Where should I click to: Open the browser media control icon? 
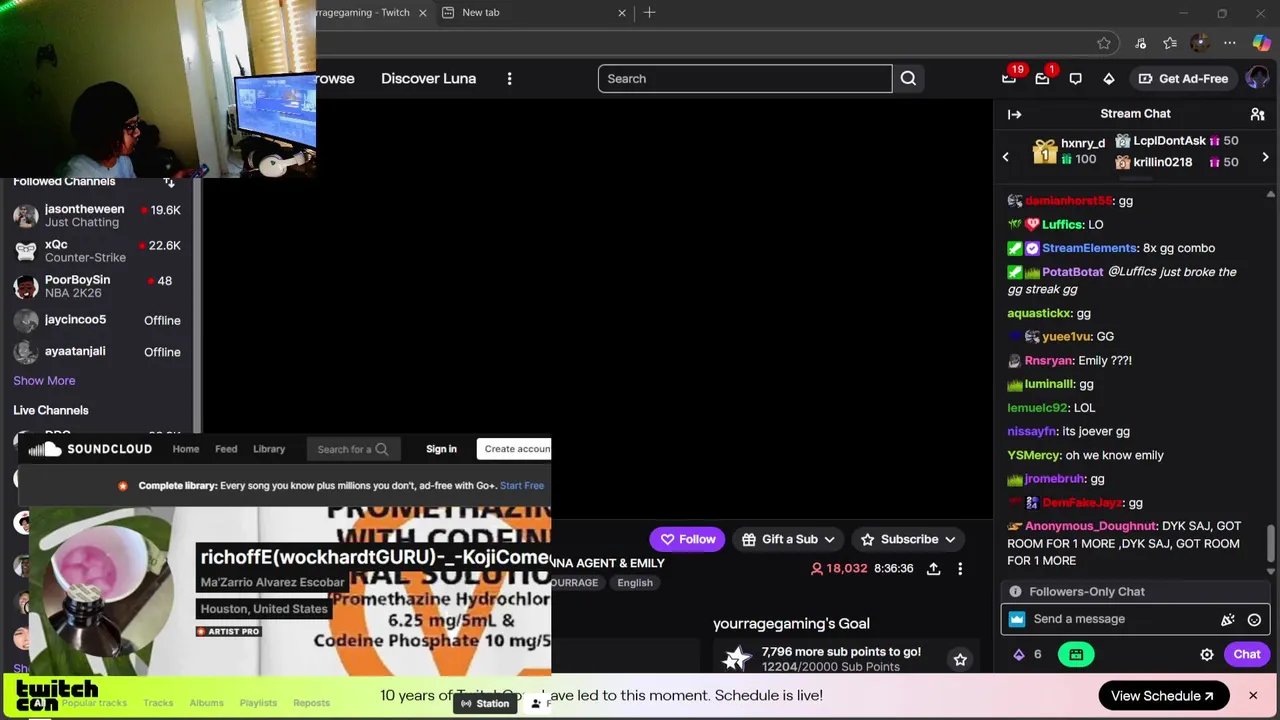pyautogui.click(x=1140, y=43)
